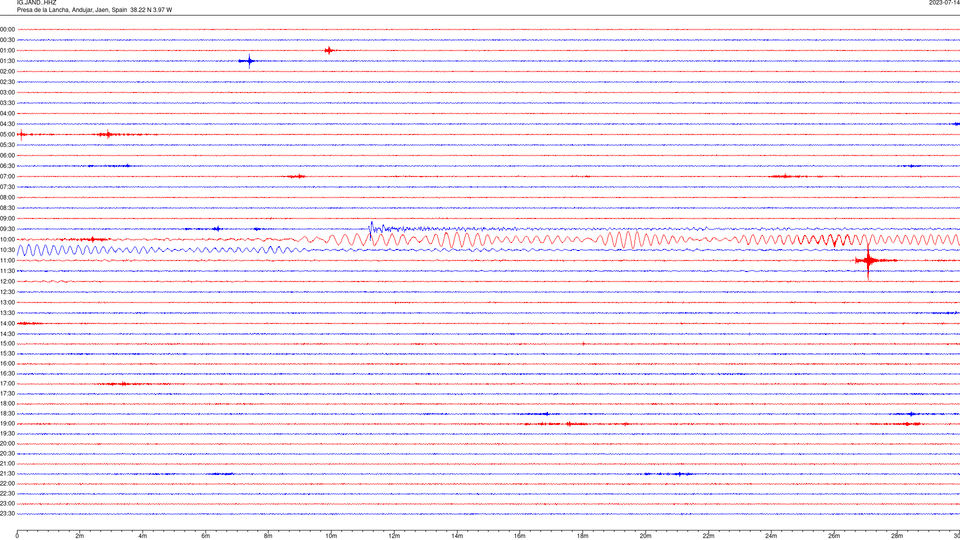Click the 06:30 time label
This screenshot has height=540, width=960.
7,166
